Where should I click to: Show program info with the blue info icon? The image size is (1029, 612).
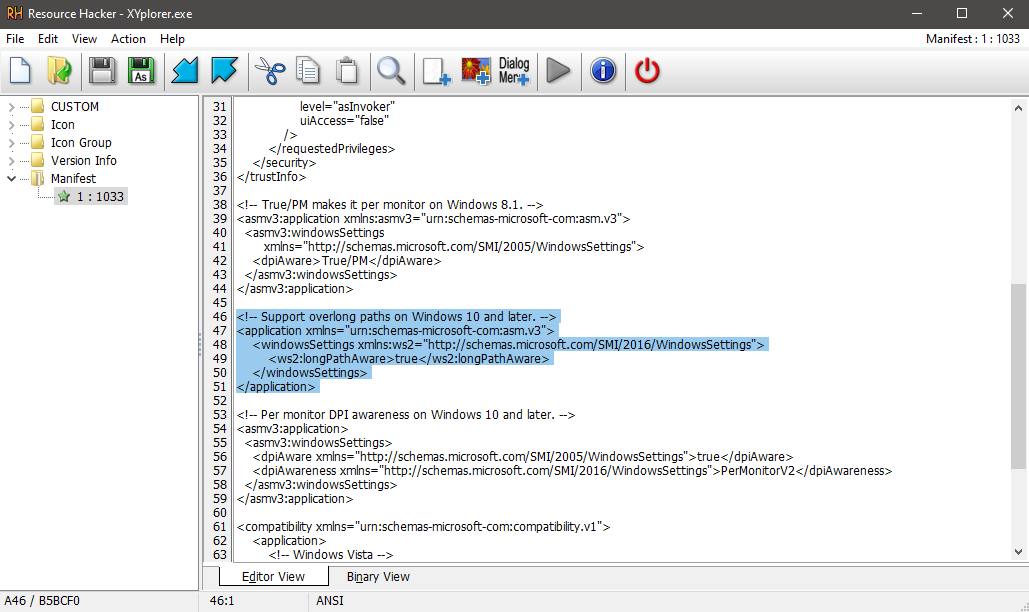tap(602, 70)
